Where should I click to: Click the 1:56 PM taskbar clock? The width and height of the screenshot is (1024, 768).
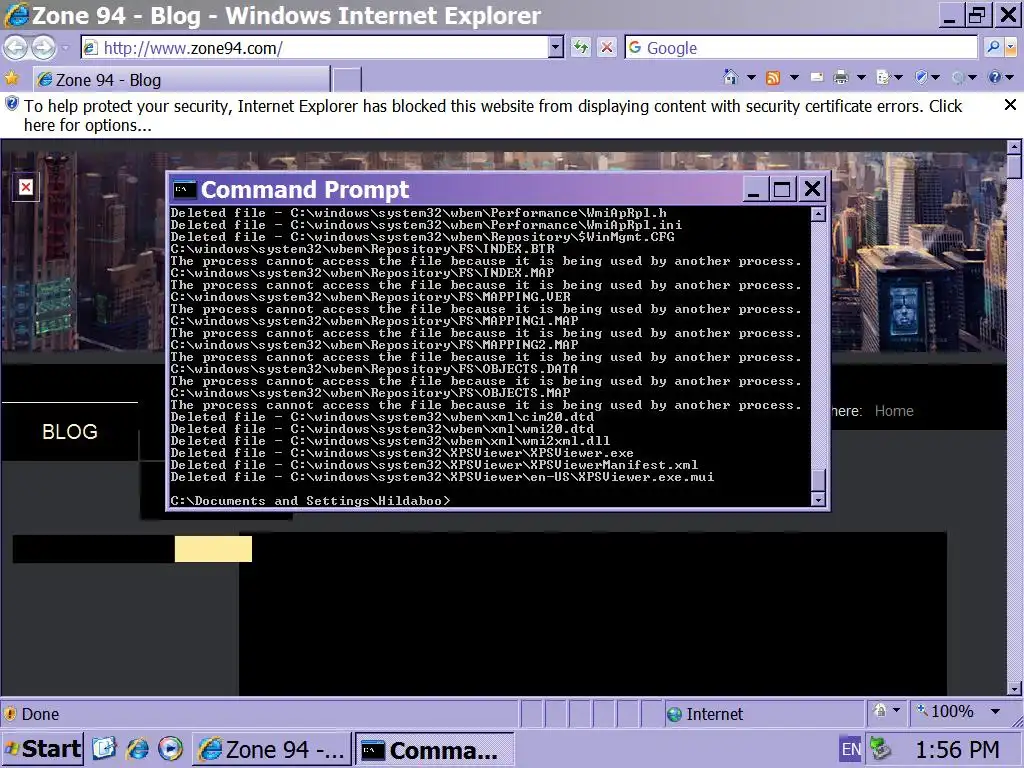(x=957, y=750)
